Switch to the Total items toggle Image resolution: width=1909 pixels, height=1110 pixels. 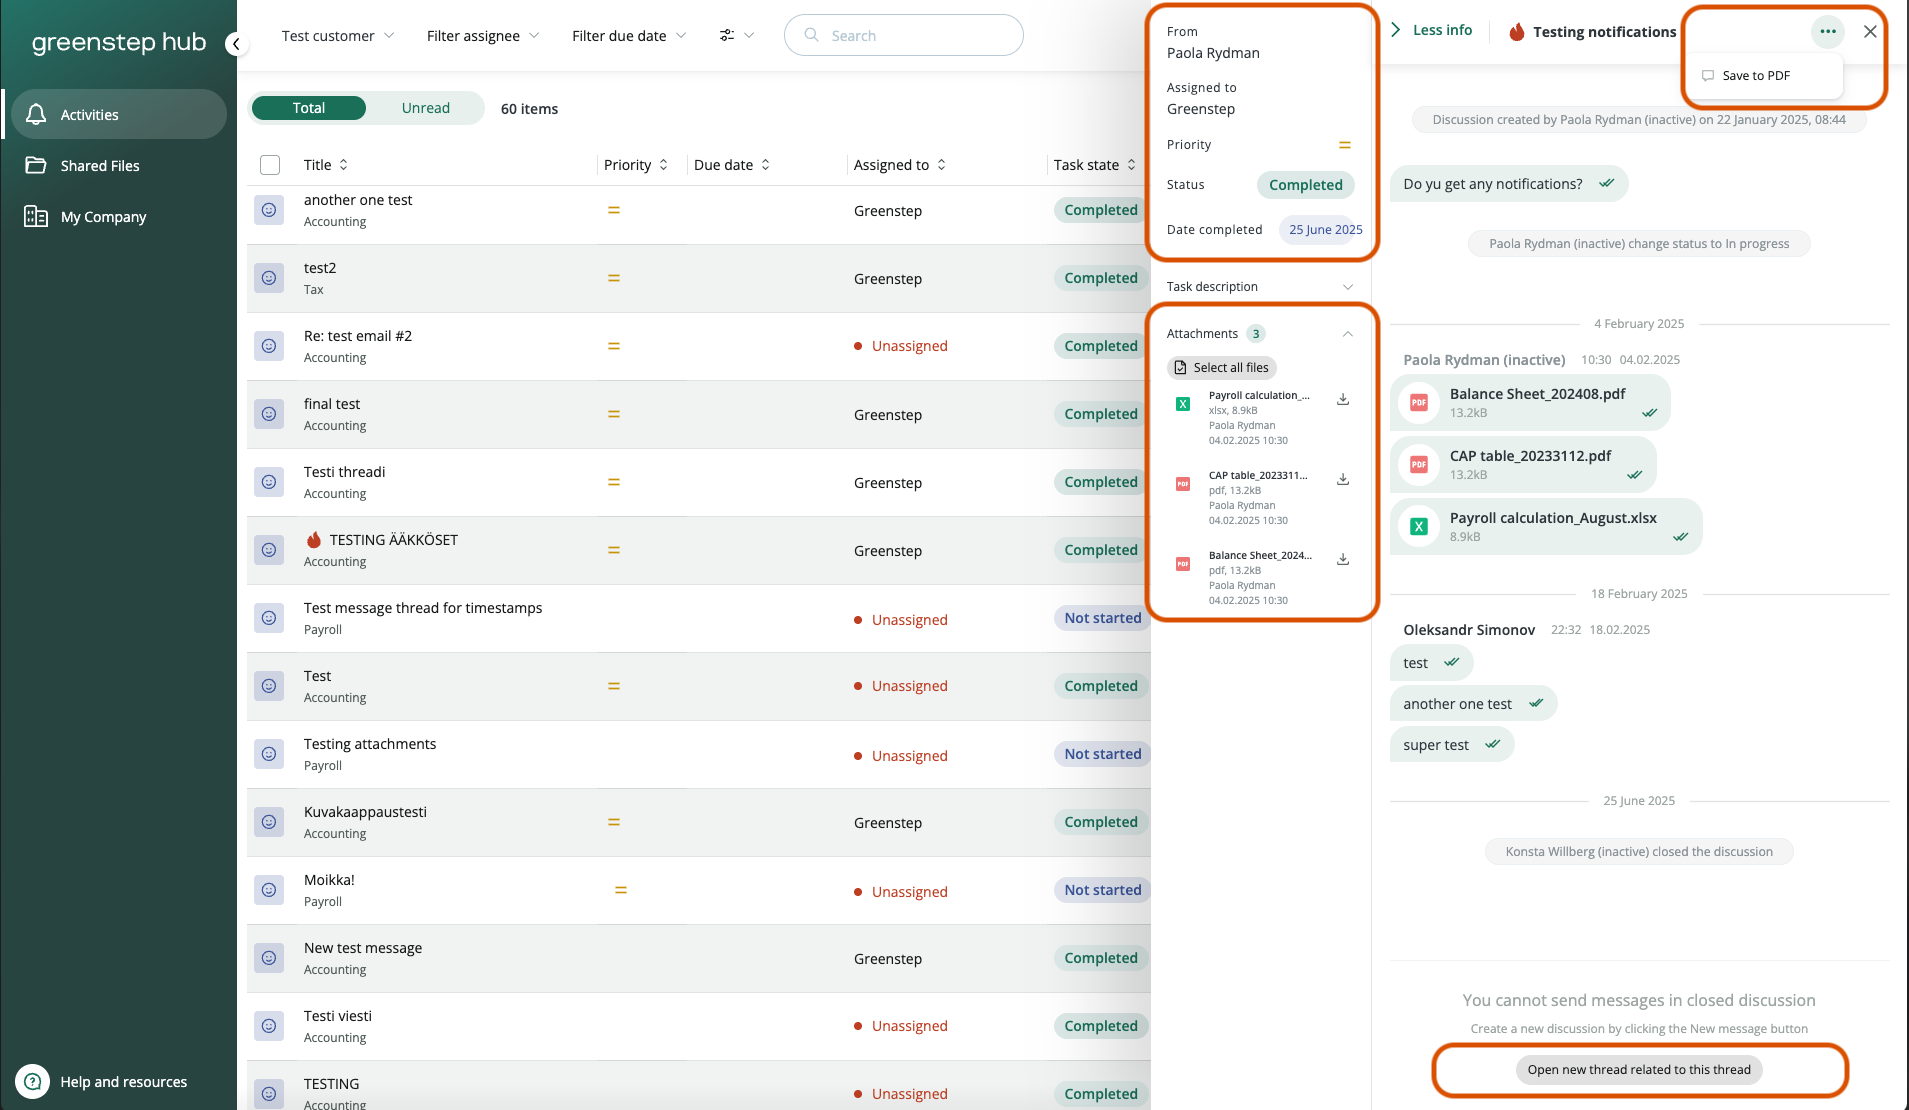[x=309, y=108]
